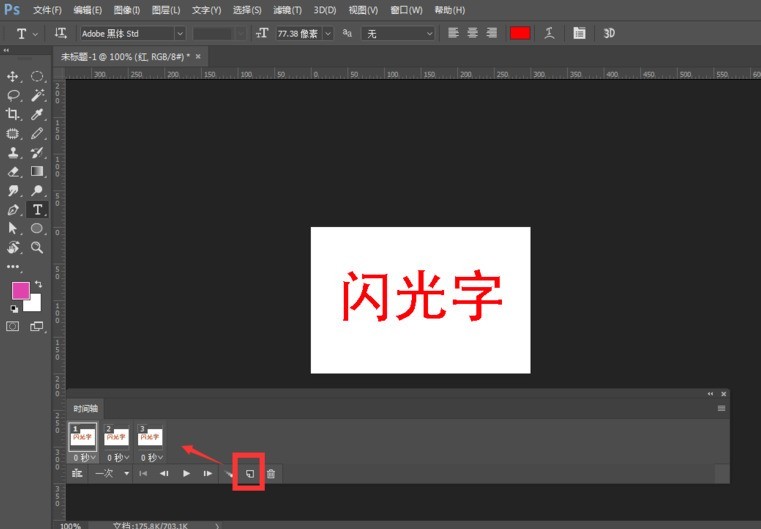Select the Eraser tool
Image resolution: width=761 pixels, height=529 pixels.
coord(13,171)
